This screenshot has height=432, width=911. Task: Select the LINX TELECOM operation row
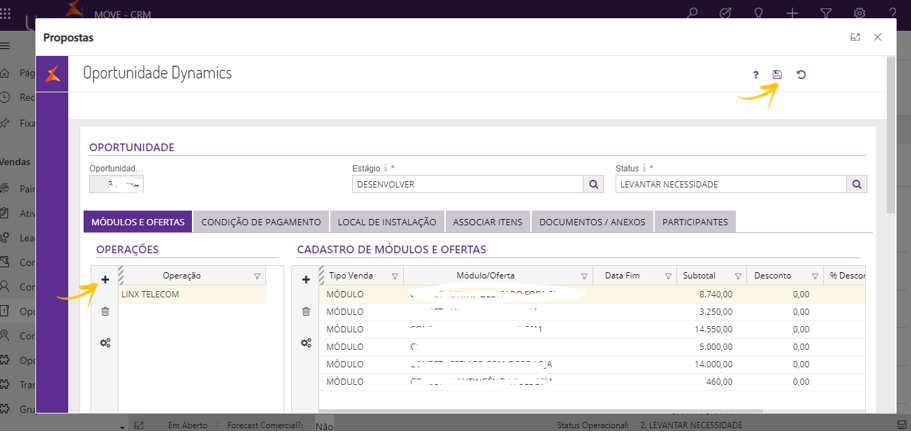tap(192, 294)
